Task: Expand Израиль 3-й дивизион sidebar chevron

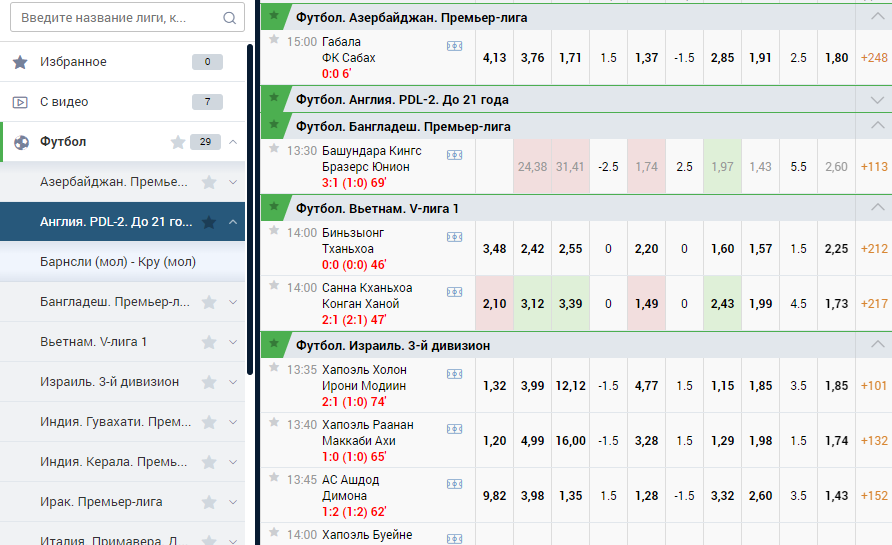Action: click(x=233, y=382)
